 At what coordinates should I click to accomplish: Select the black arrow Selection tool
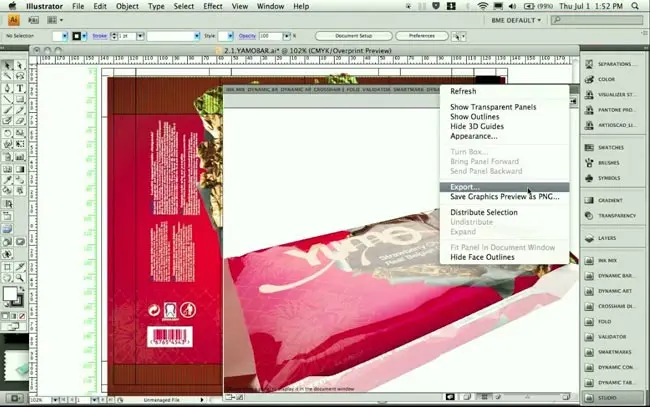tap(8, 65)
